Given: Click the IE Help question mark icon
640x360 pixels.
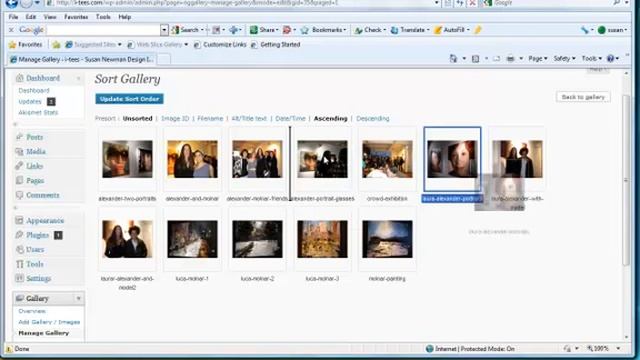Looking at the screenshot, I should [610, 59].
